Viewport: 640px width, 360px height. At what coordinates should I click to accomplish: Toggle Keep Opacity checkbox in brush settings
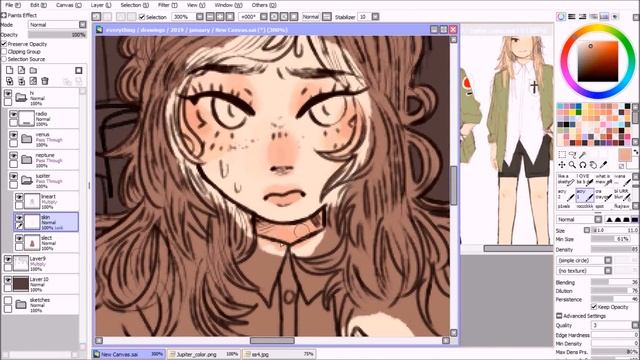tap(594, 307)
